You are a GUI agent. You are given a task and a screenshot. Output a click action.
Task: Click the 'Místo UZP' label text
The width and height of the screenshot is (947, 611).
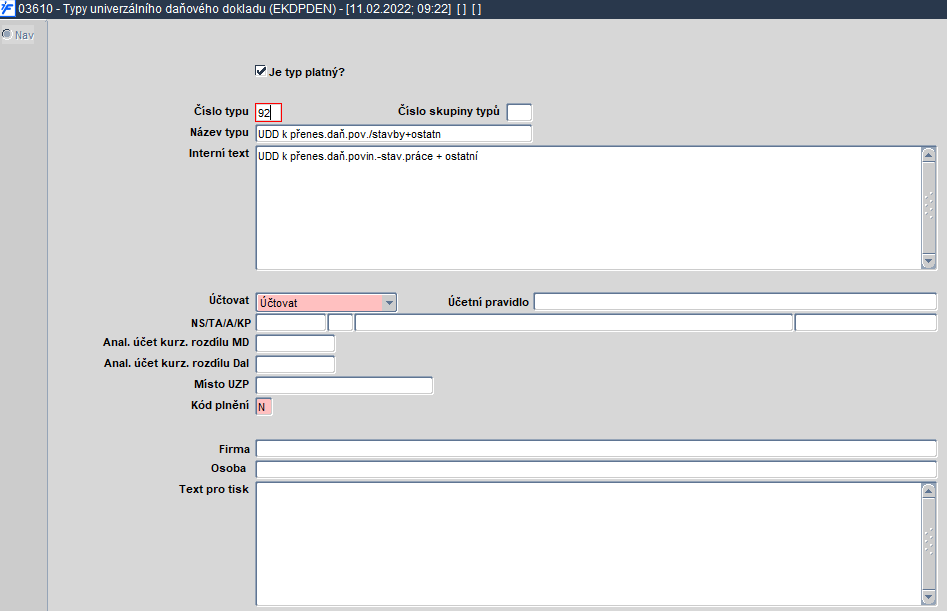click(x=222, y=384)
